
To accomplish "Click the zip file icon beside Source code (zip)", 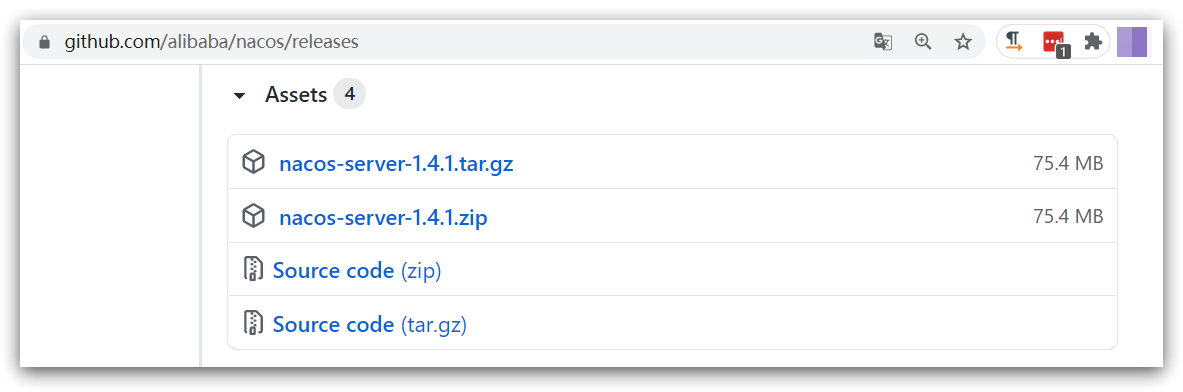I will 254,269.
